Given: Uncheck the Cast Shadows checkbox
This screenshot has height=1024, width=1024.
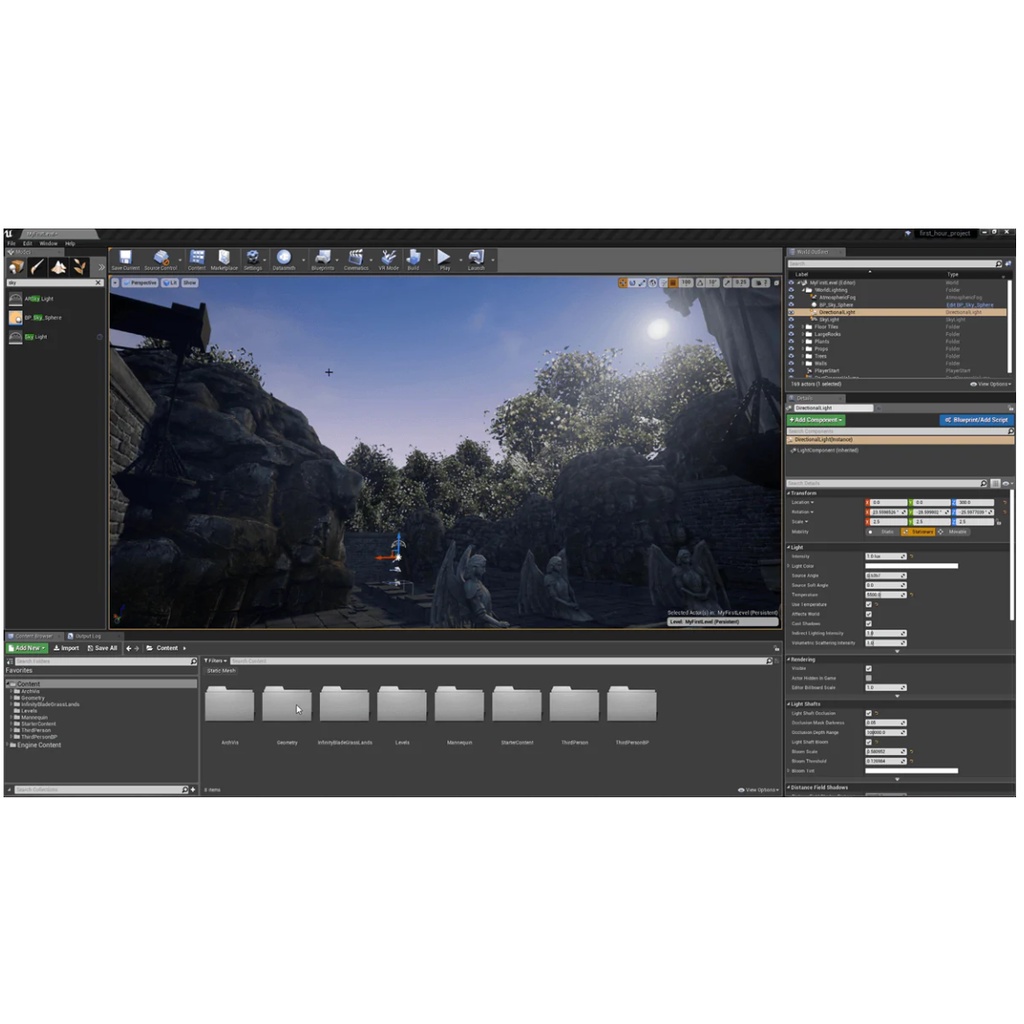Looking at the screenshot, I should tap(868, 623).
